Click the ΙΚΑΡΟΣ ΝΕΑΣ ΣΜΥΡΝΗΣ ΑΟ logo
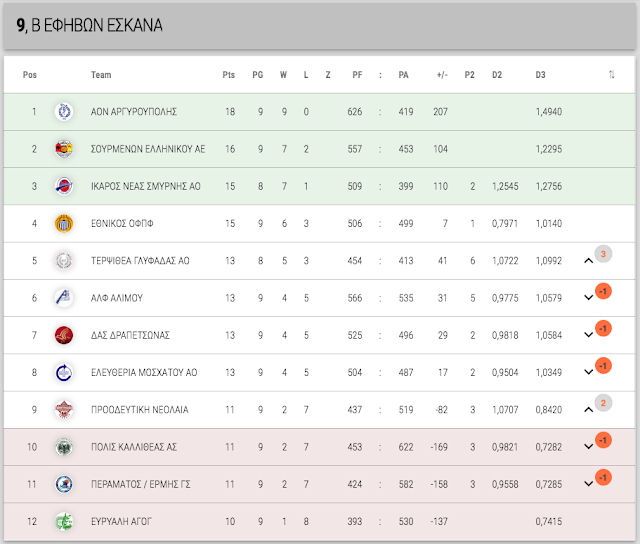Screen dimensions: 640x544 64,186
